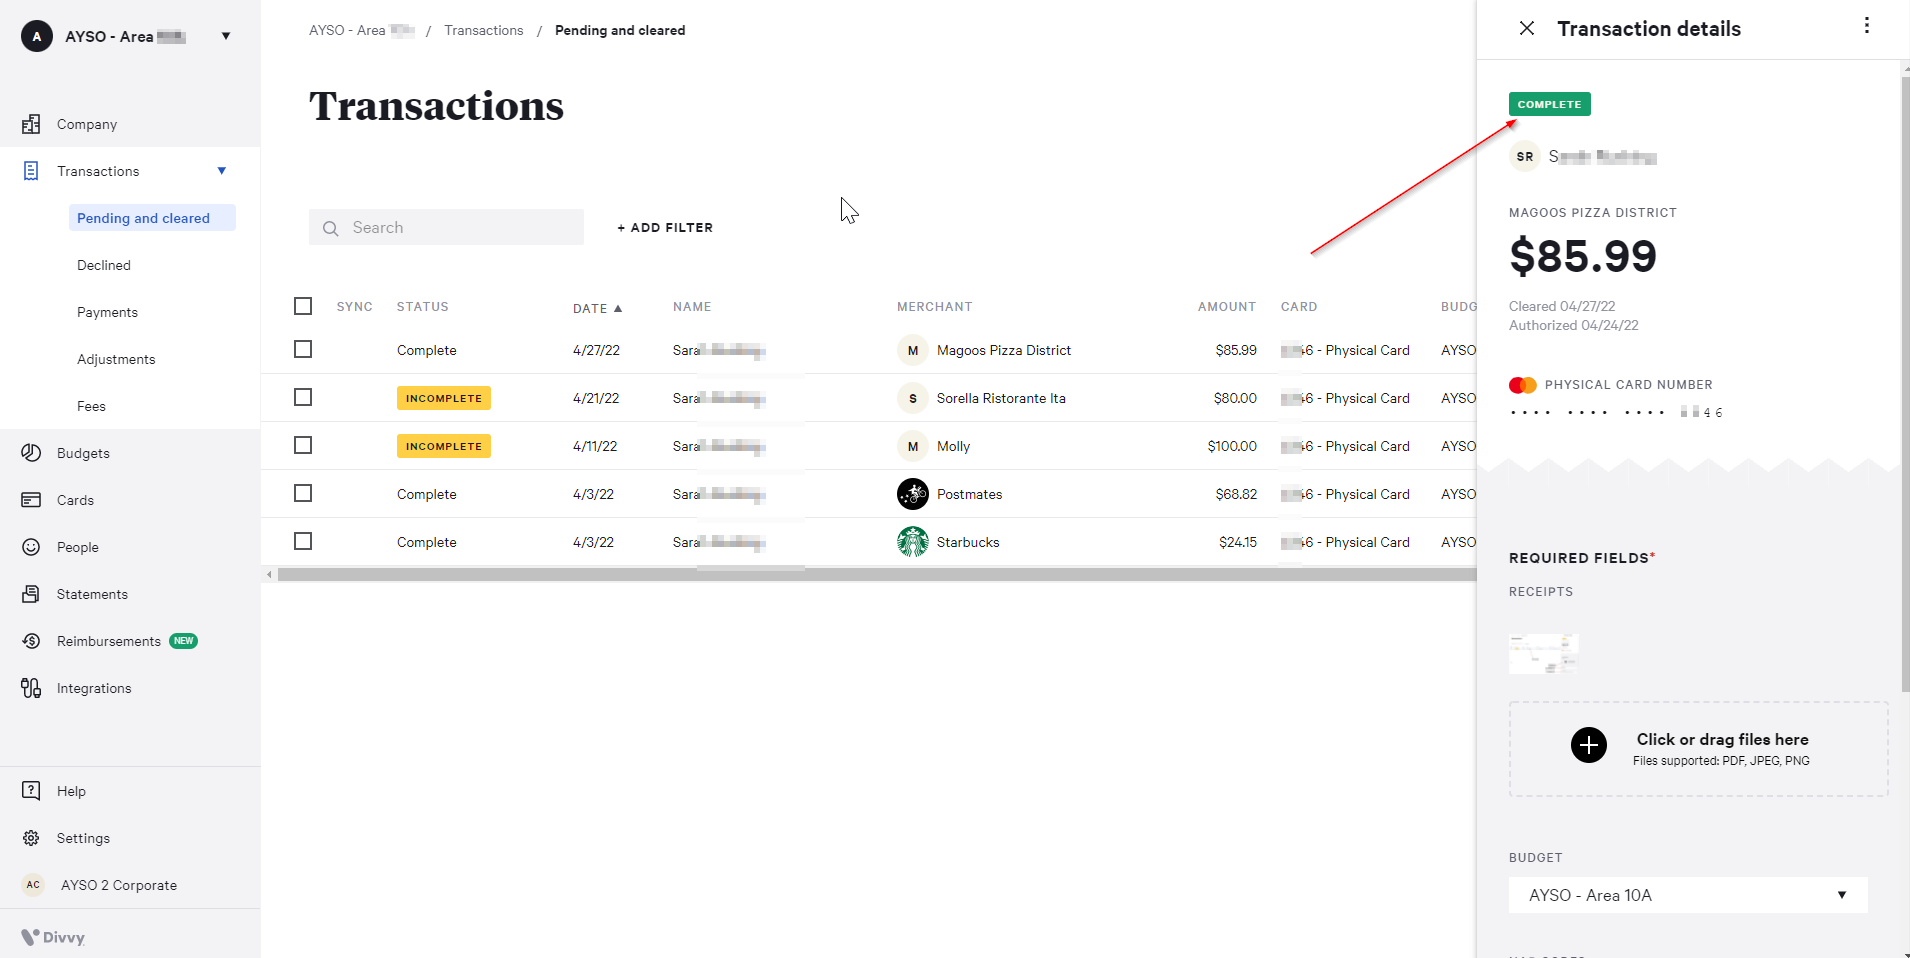Click the Reimbursements icon

click(x=31, y=641)
